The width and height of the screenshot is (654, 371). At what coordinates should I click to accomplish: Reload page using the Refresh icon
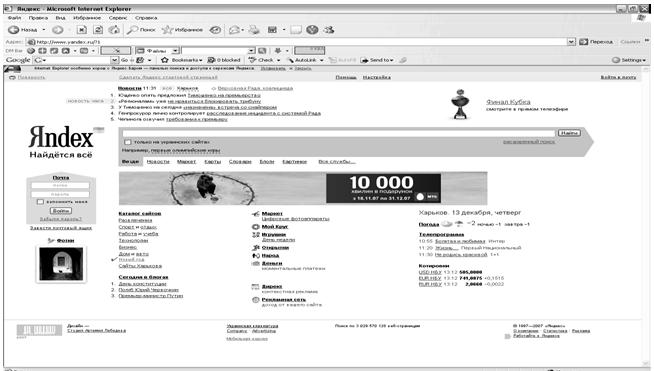(x=98, y=30)
